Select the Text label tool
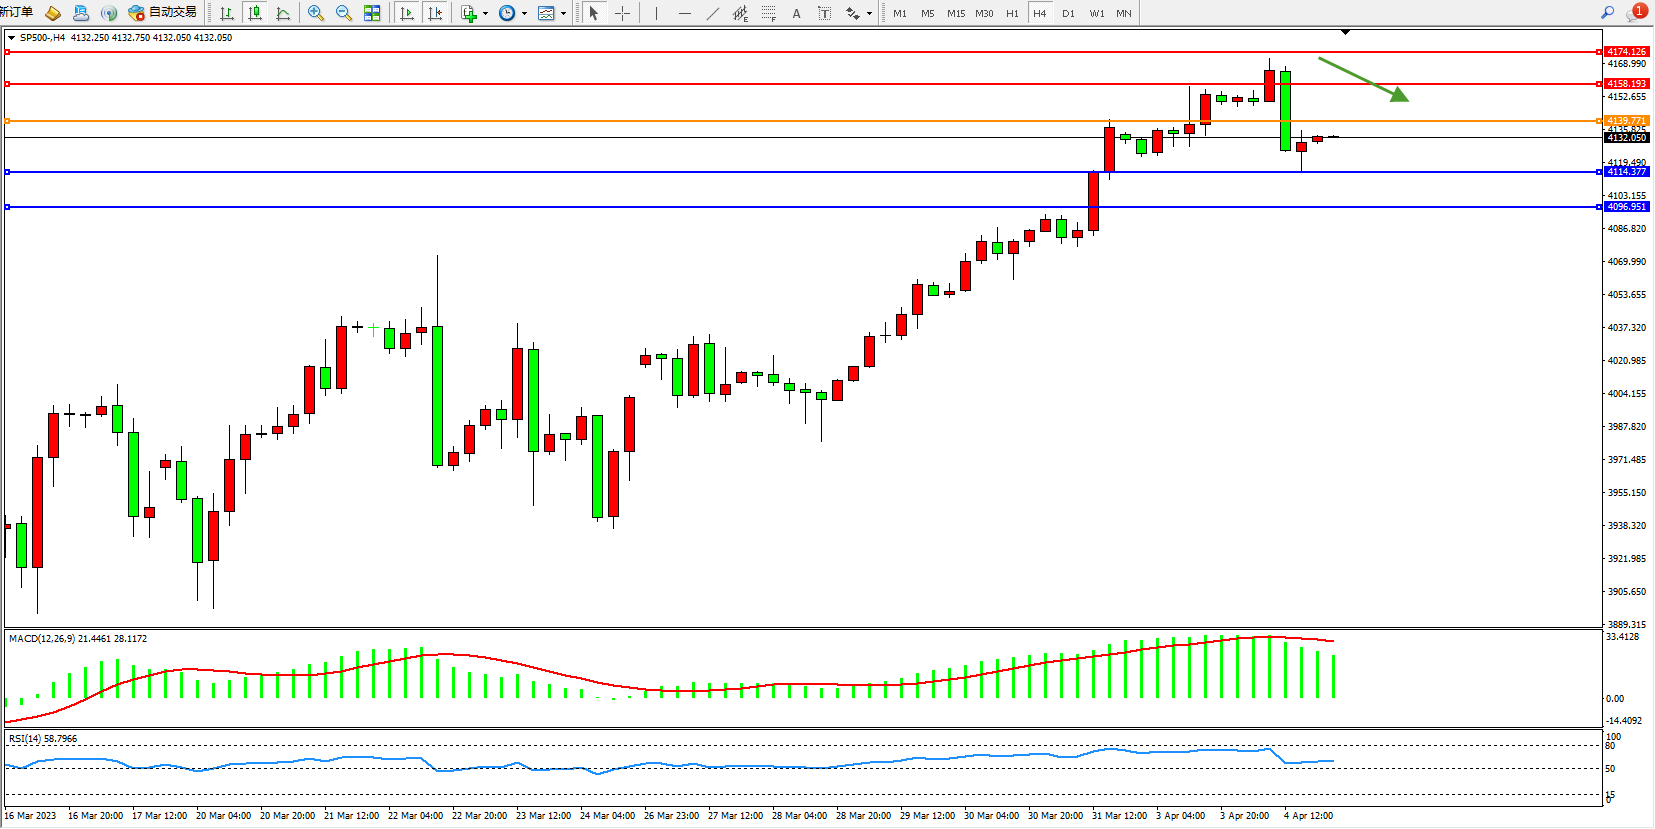Screen dimensions: 1655x829 796,13
